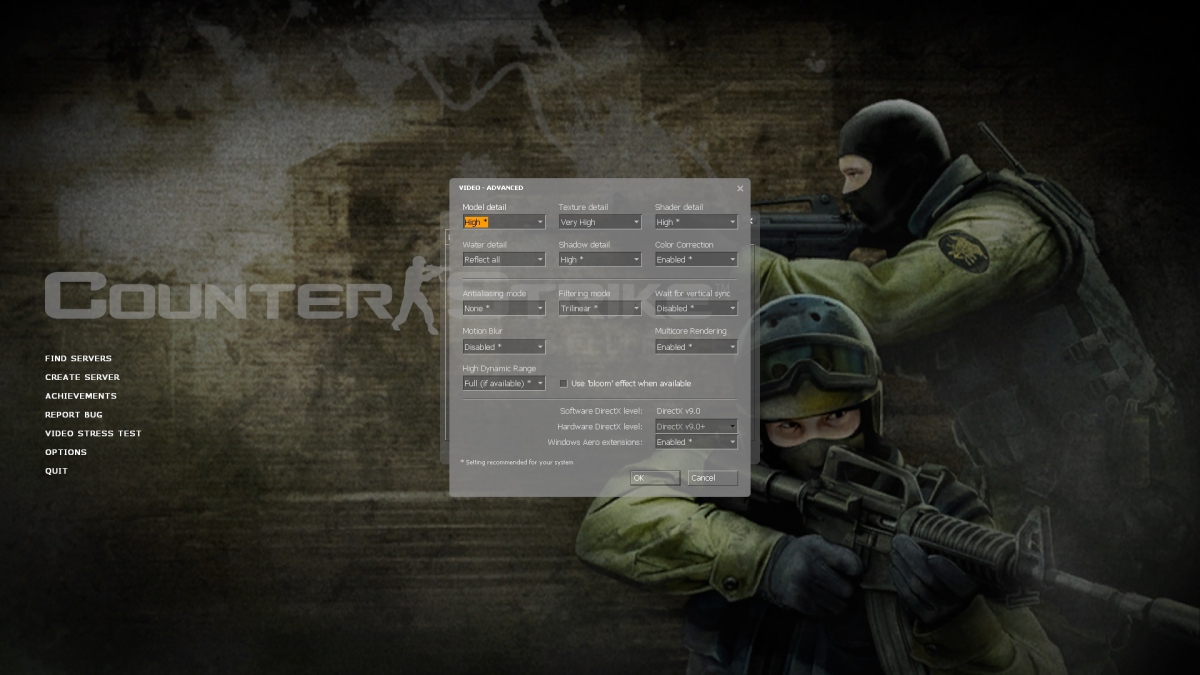Open the Model detail dropdown
The image size is (1200, 675).
click(504, 222)
